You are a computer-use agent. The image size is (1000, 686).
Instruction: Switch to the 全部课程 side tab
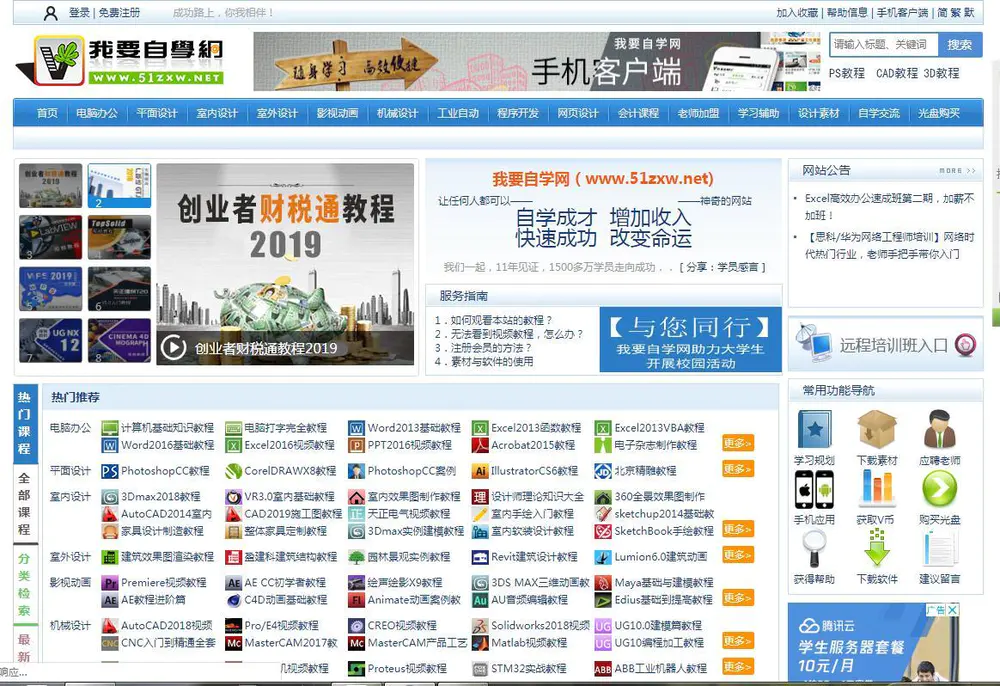(x=25, y=504)
